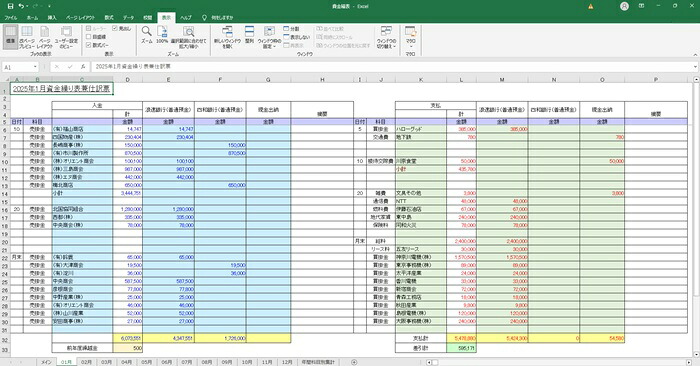Select column M header
Screen dimensions: 700x366
pyautogui.click(x=502, y=79)
